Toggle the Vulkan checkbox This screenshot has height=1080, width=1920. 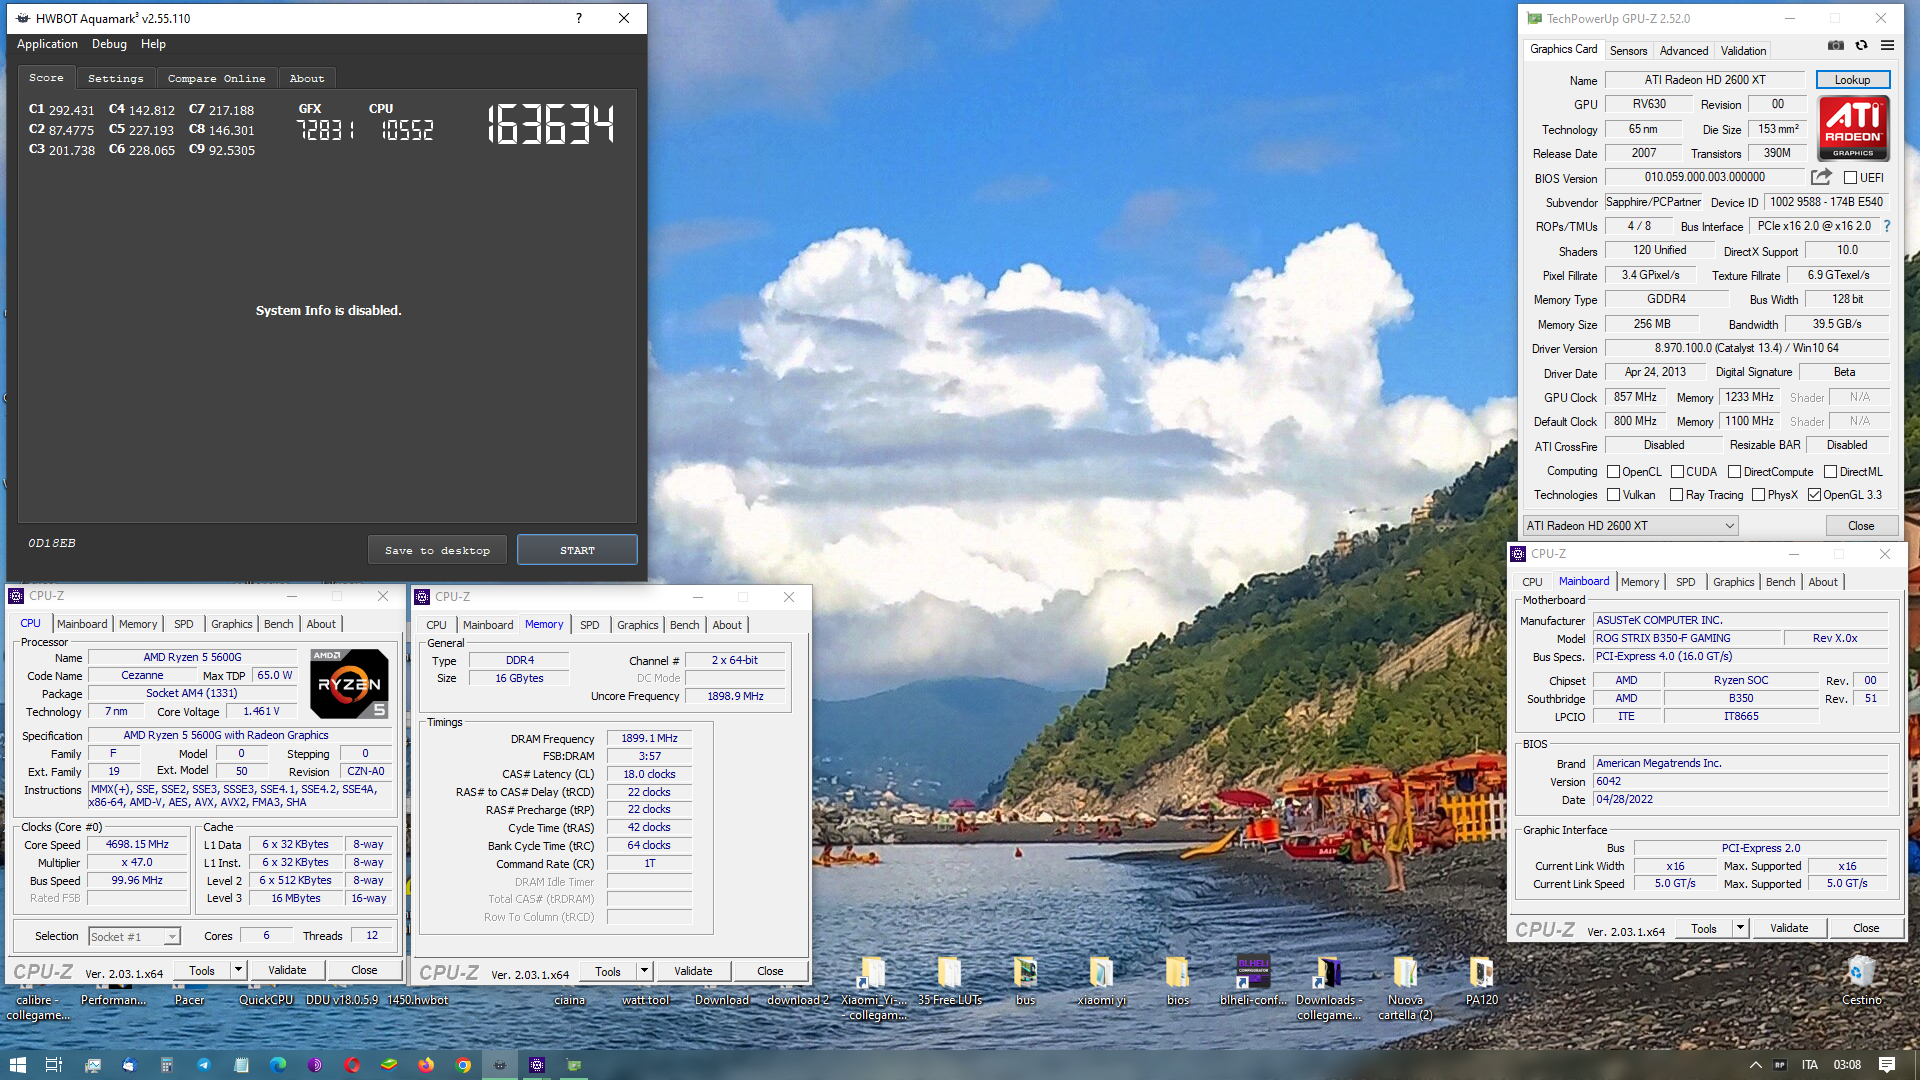(1613, 495)
